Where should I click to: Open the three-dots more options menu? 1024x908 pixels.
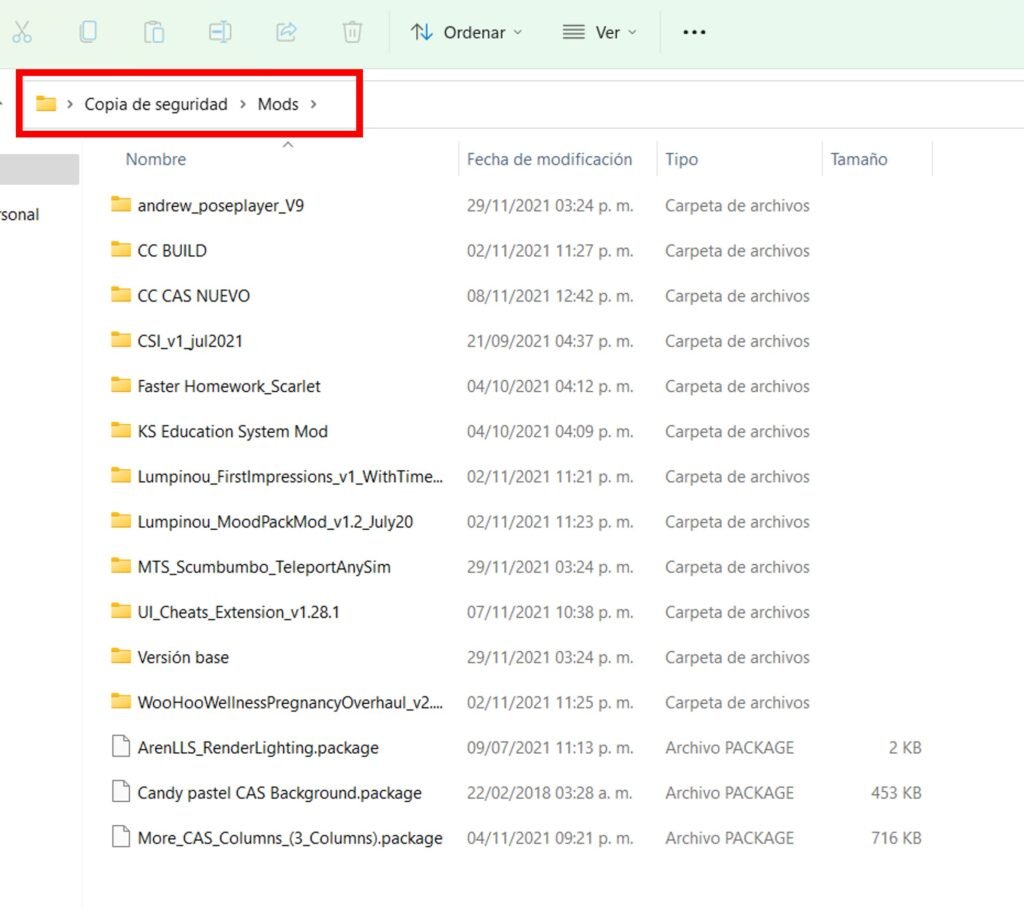[694, 33]
